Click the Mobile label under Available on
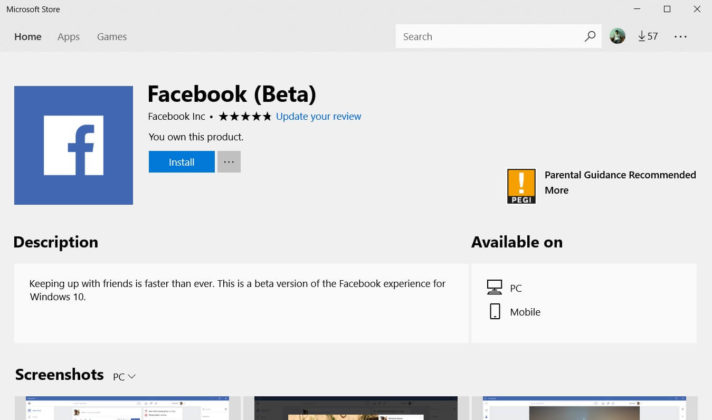 (525, 312)
